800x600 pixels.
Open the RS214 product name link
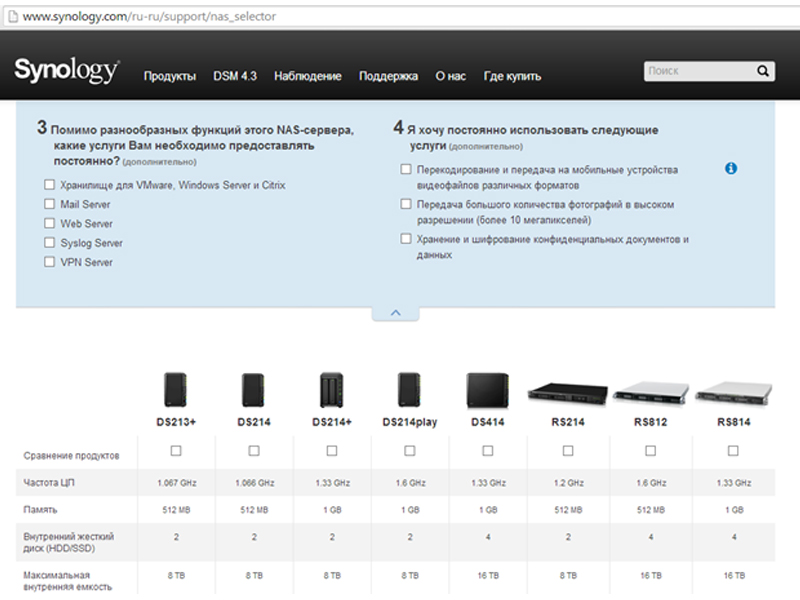(x=568, y=422)
